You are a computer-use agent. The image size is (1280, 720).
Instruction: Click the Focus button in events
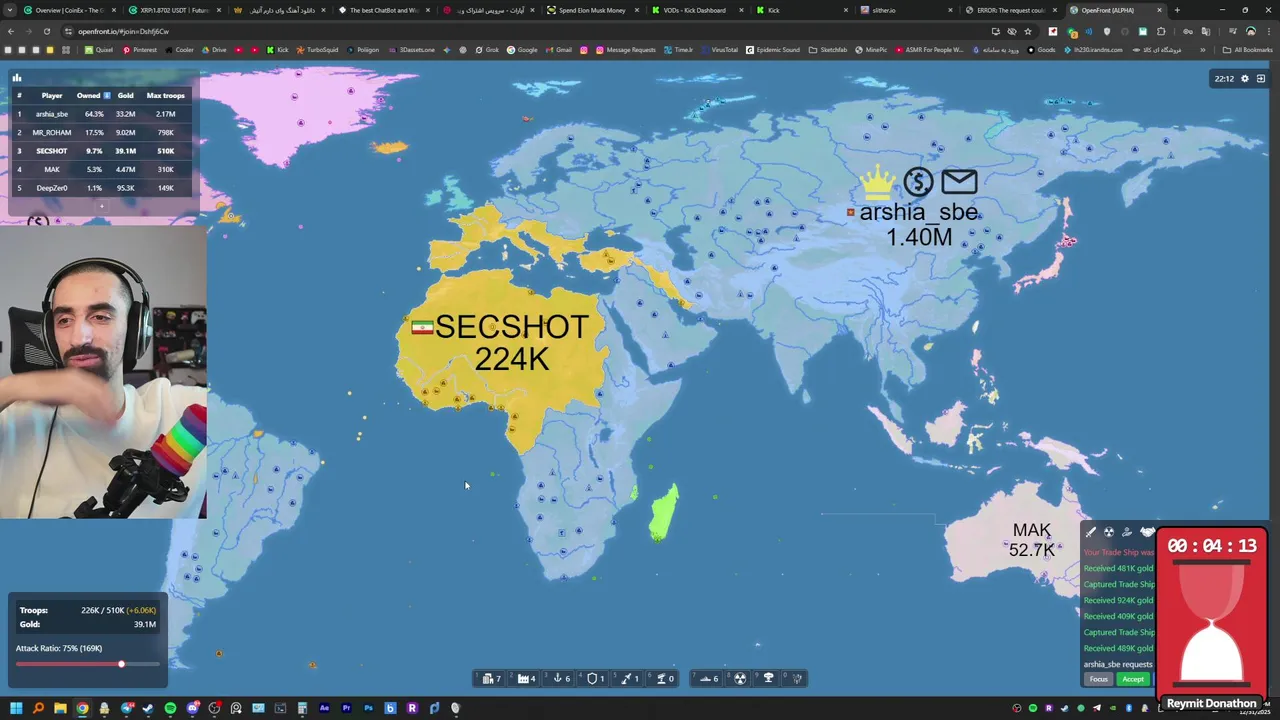(x=1098, y=679)
